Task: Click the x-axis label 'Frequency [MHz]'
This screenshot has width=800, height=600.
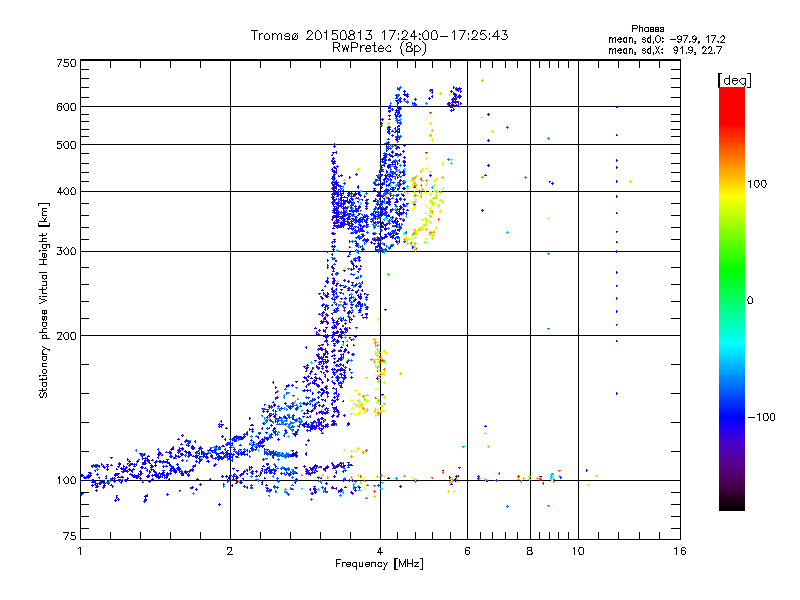Action: (x=379, y=564)
